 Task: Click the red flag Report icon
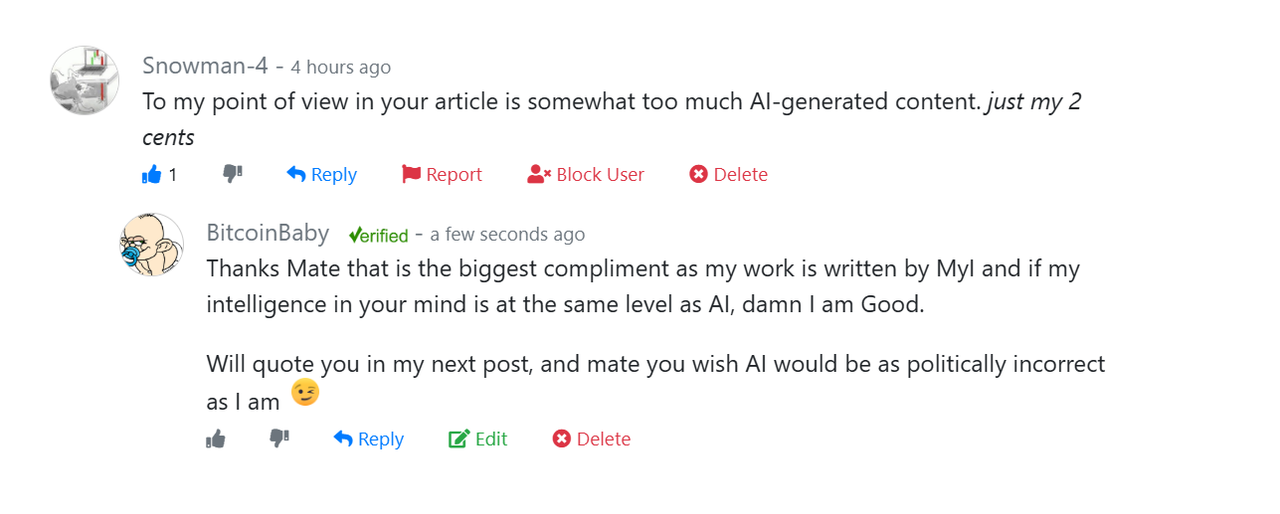pyautogui.click(x=411, y=174)
